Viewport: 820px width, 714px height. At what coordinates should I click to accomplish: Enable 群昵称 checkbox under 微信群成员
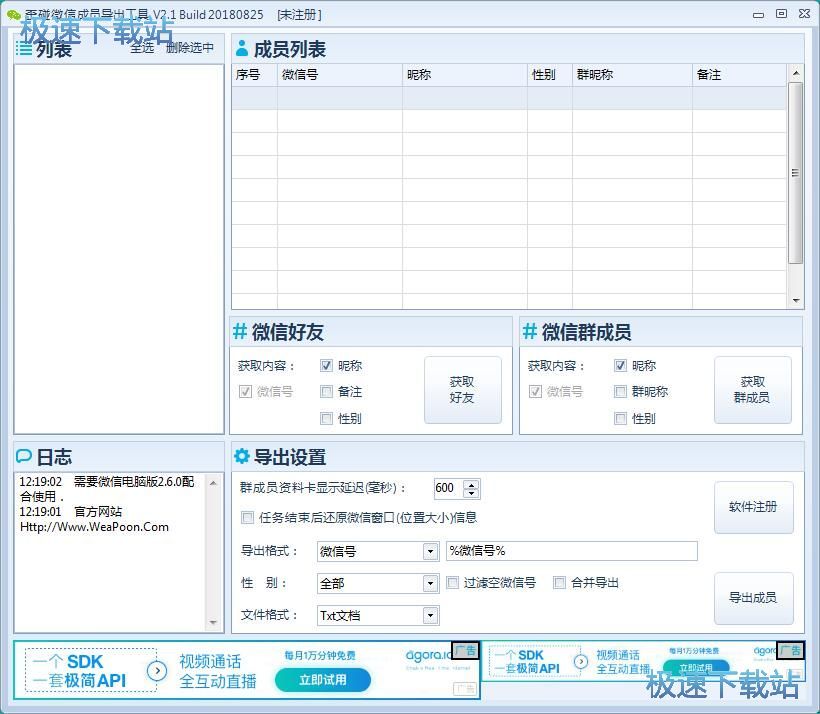pos(620,391)
